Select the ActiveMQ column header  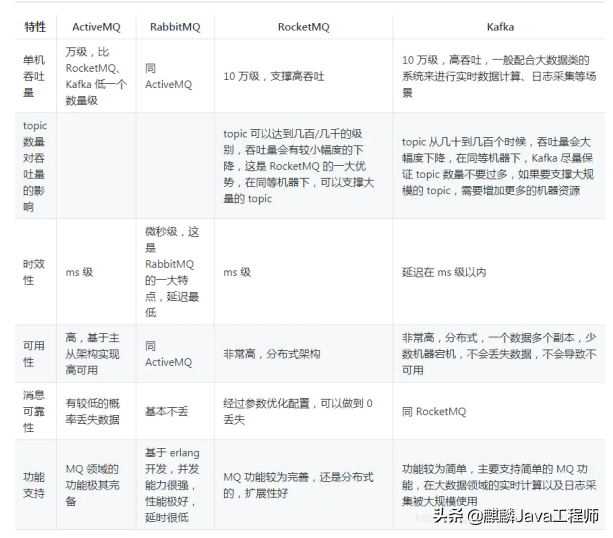coord(96,27)
